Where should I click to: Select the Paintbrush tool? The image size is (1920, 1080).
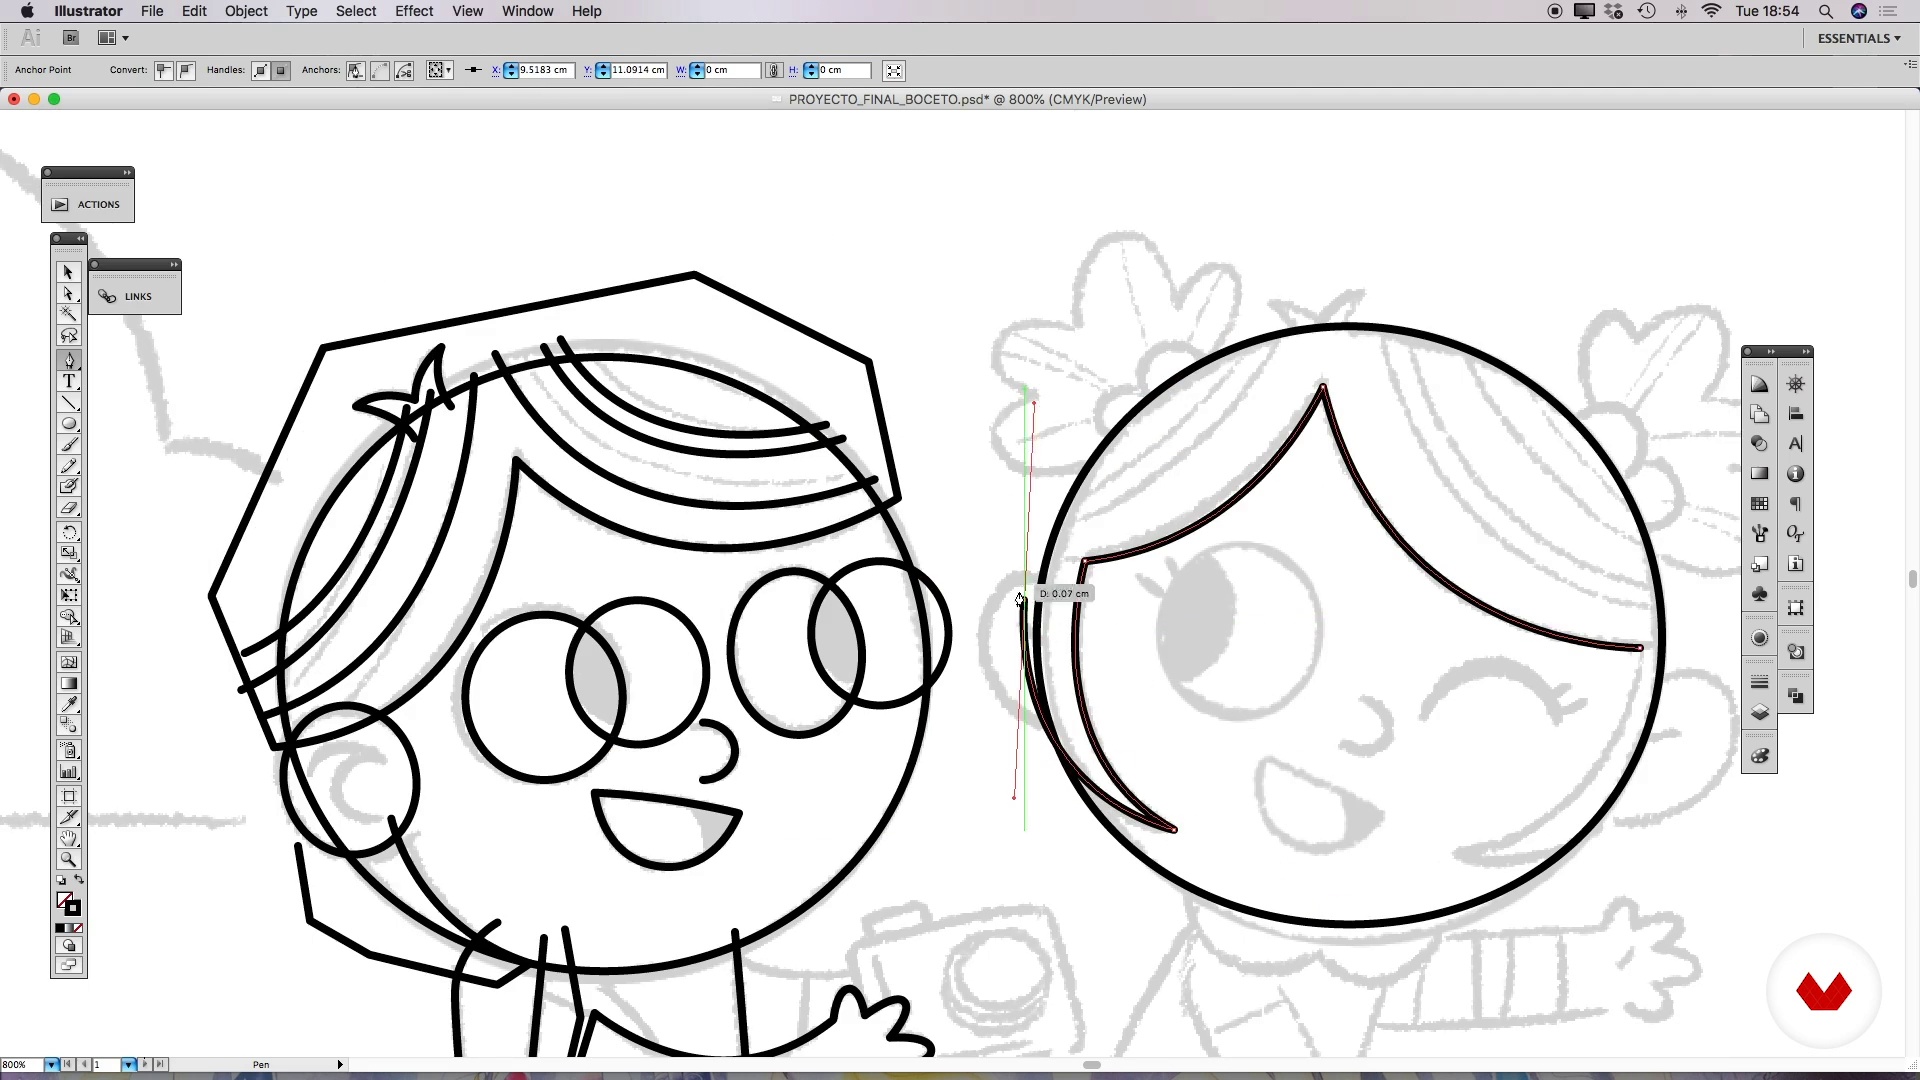pyautogui.click(x=68, y=444)
